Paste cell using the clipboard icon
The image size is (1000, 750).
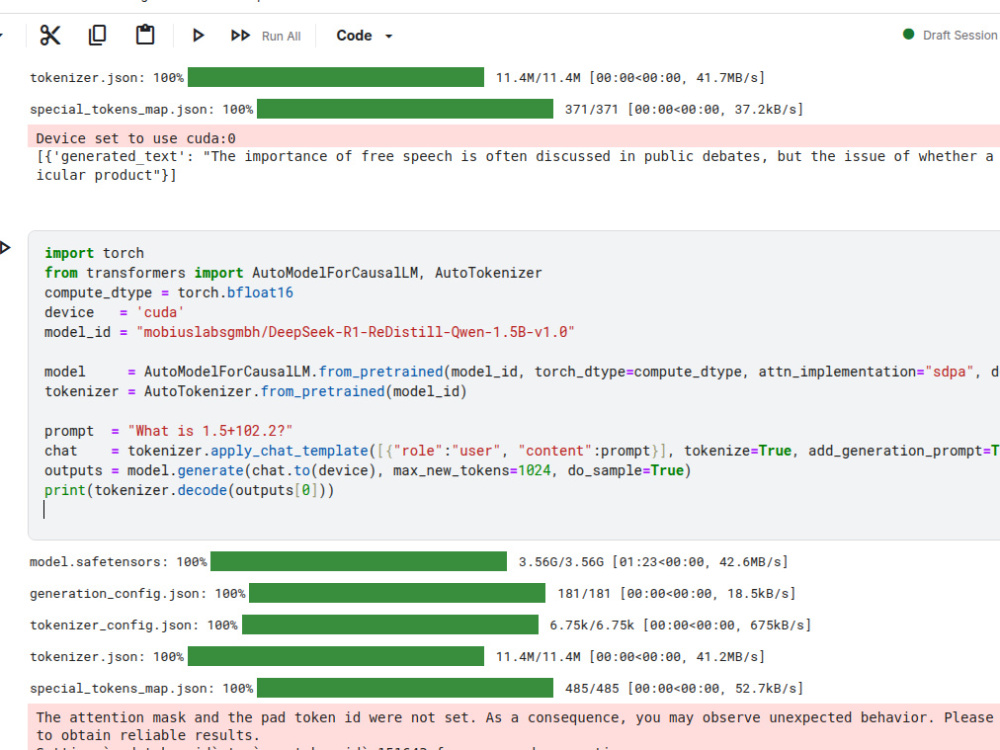[x=145, y=35]
